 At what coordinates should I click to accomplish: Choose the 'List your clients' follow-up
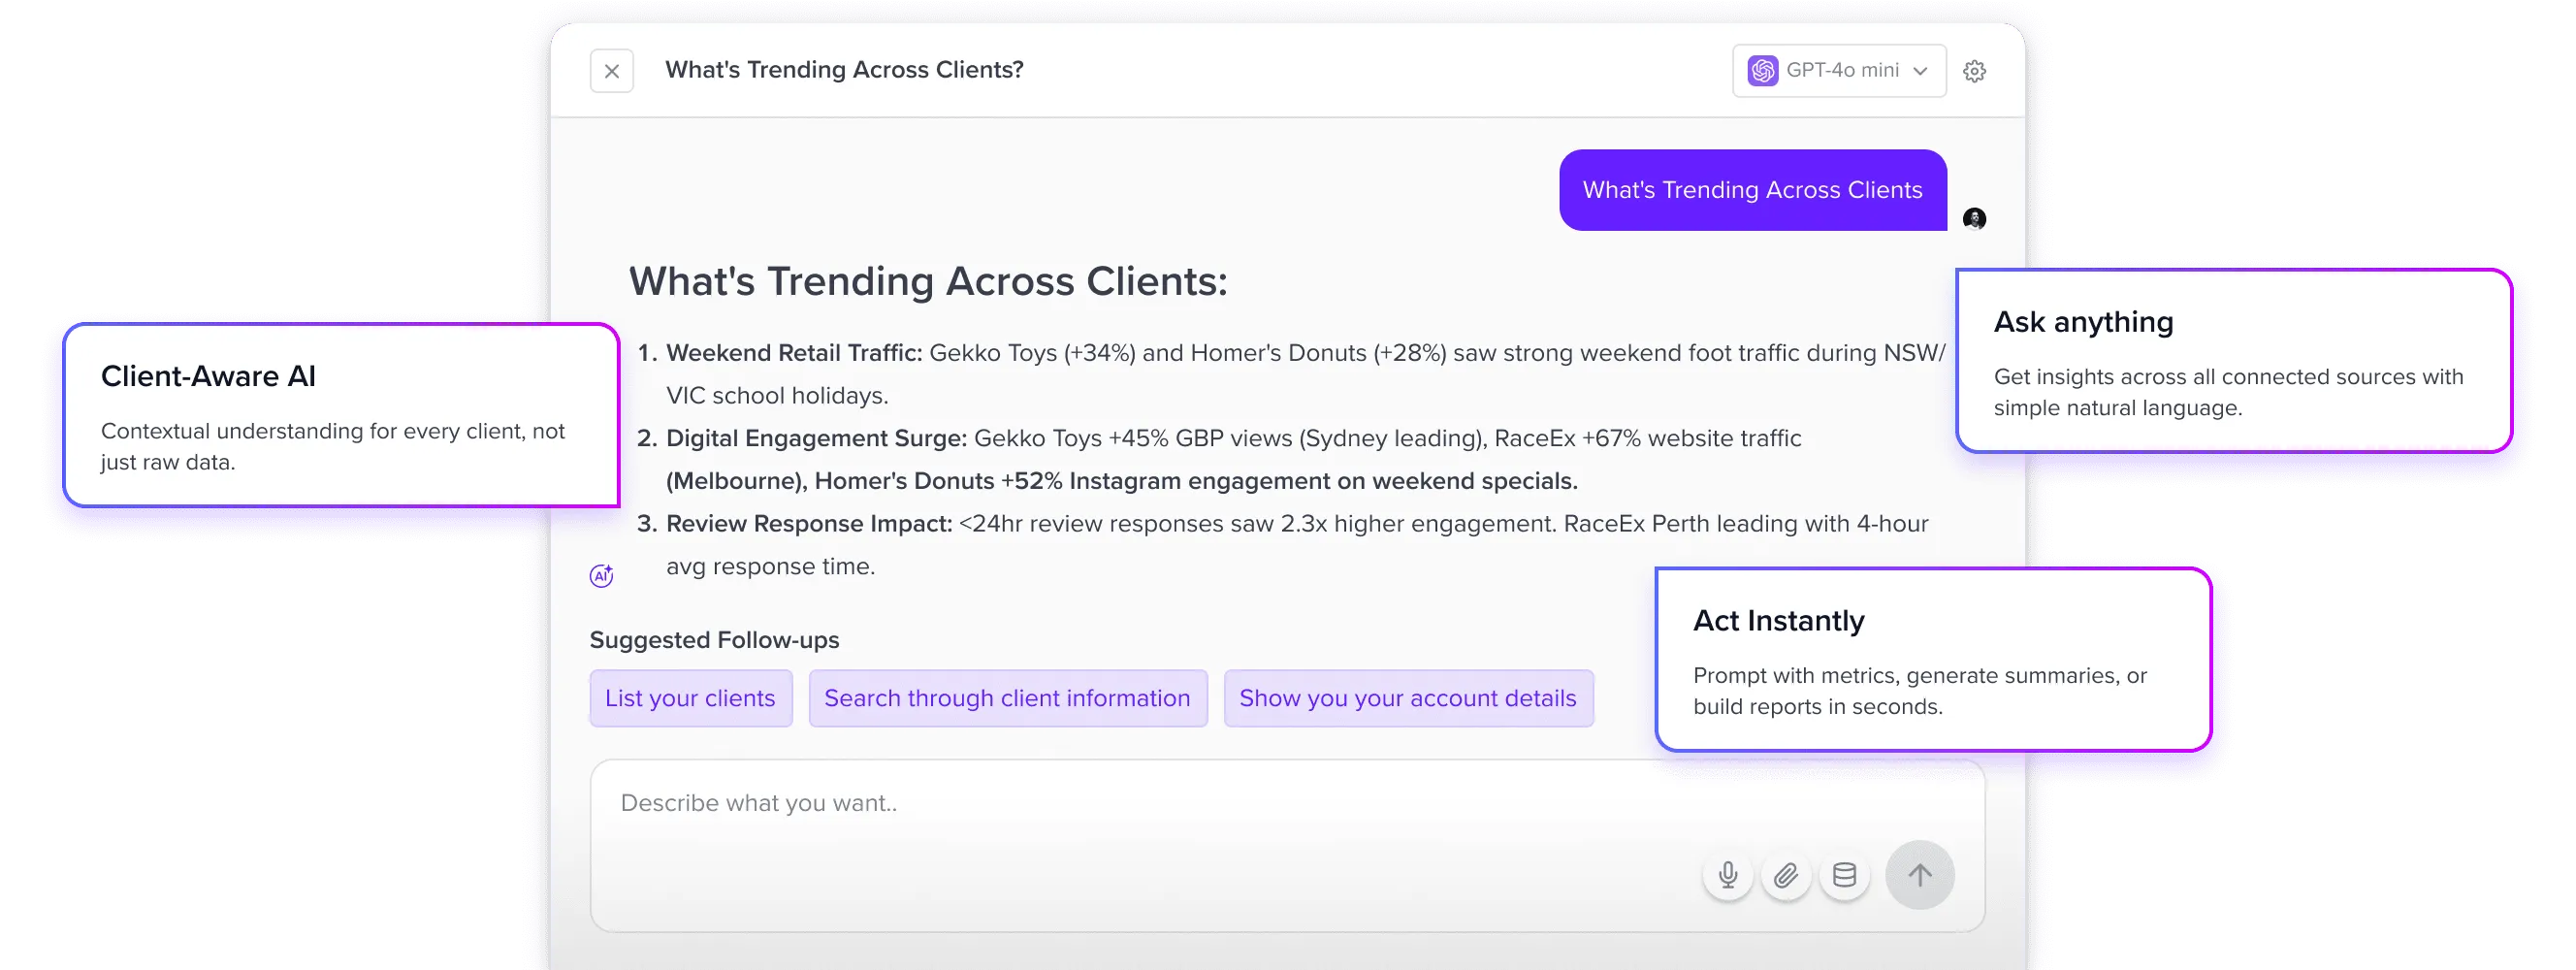point(690,698)
